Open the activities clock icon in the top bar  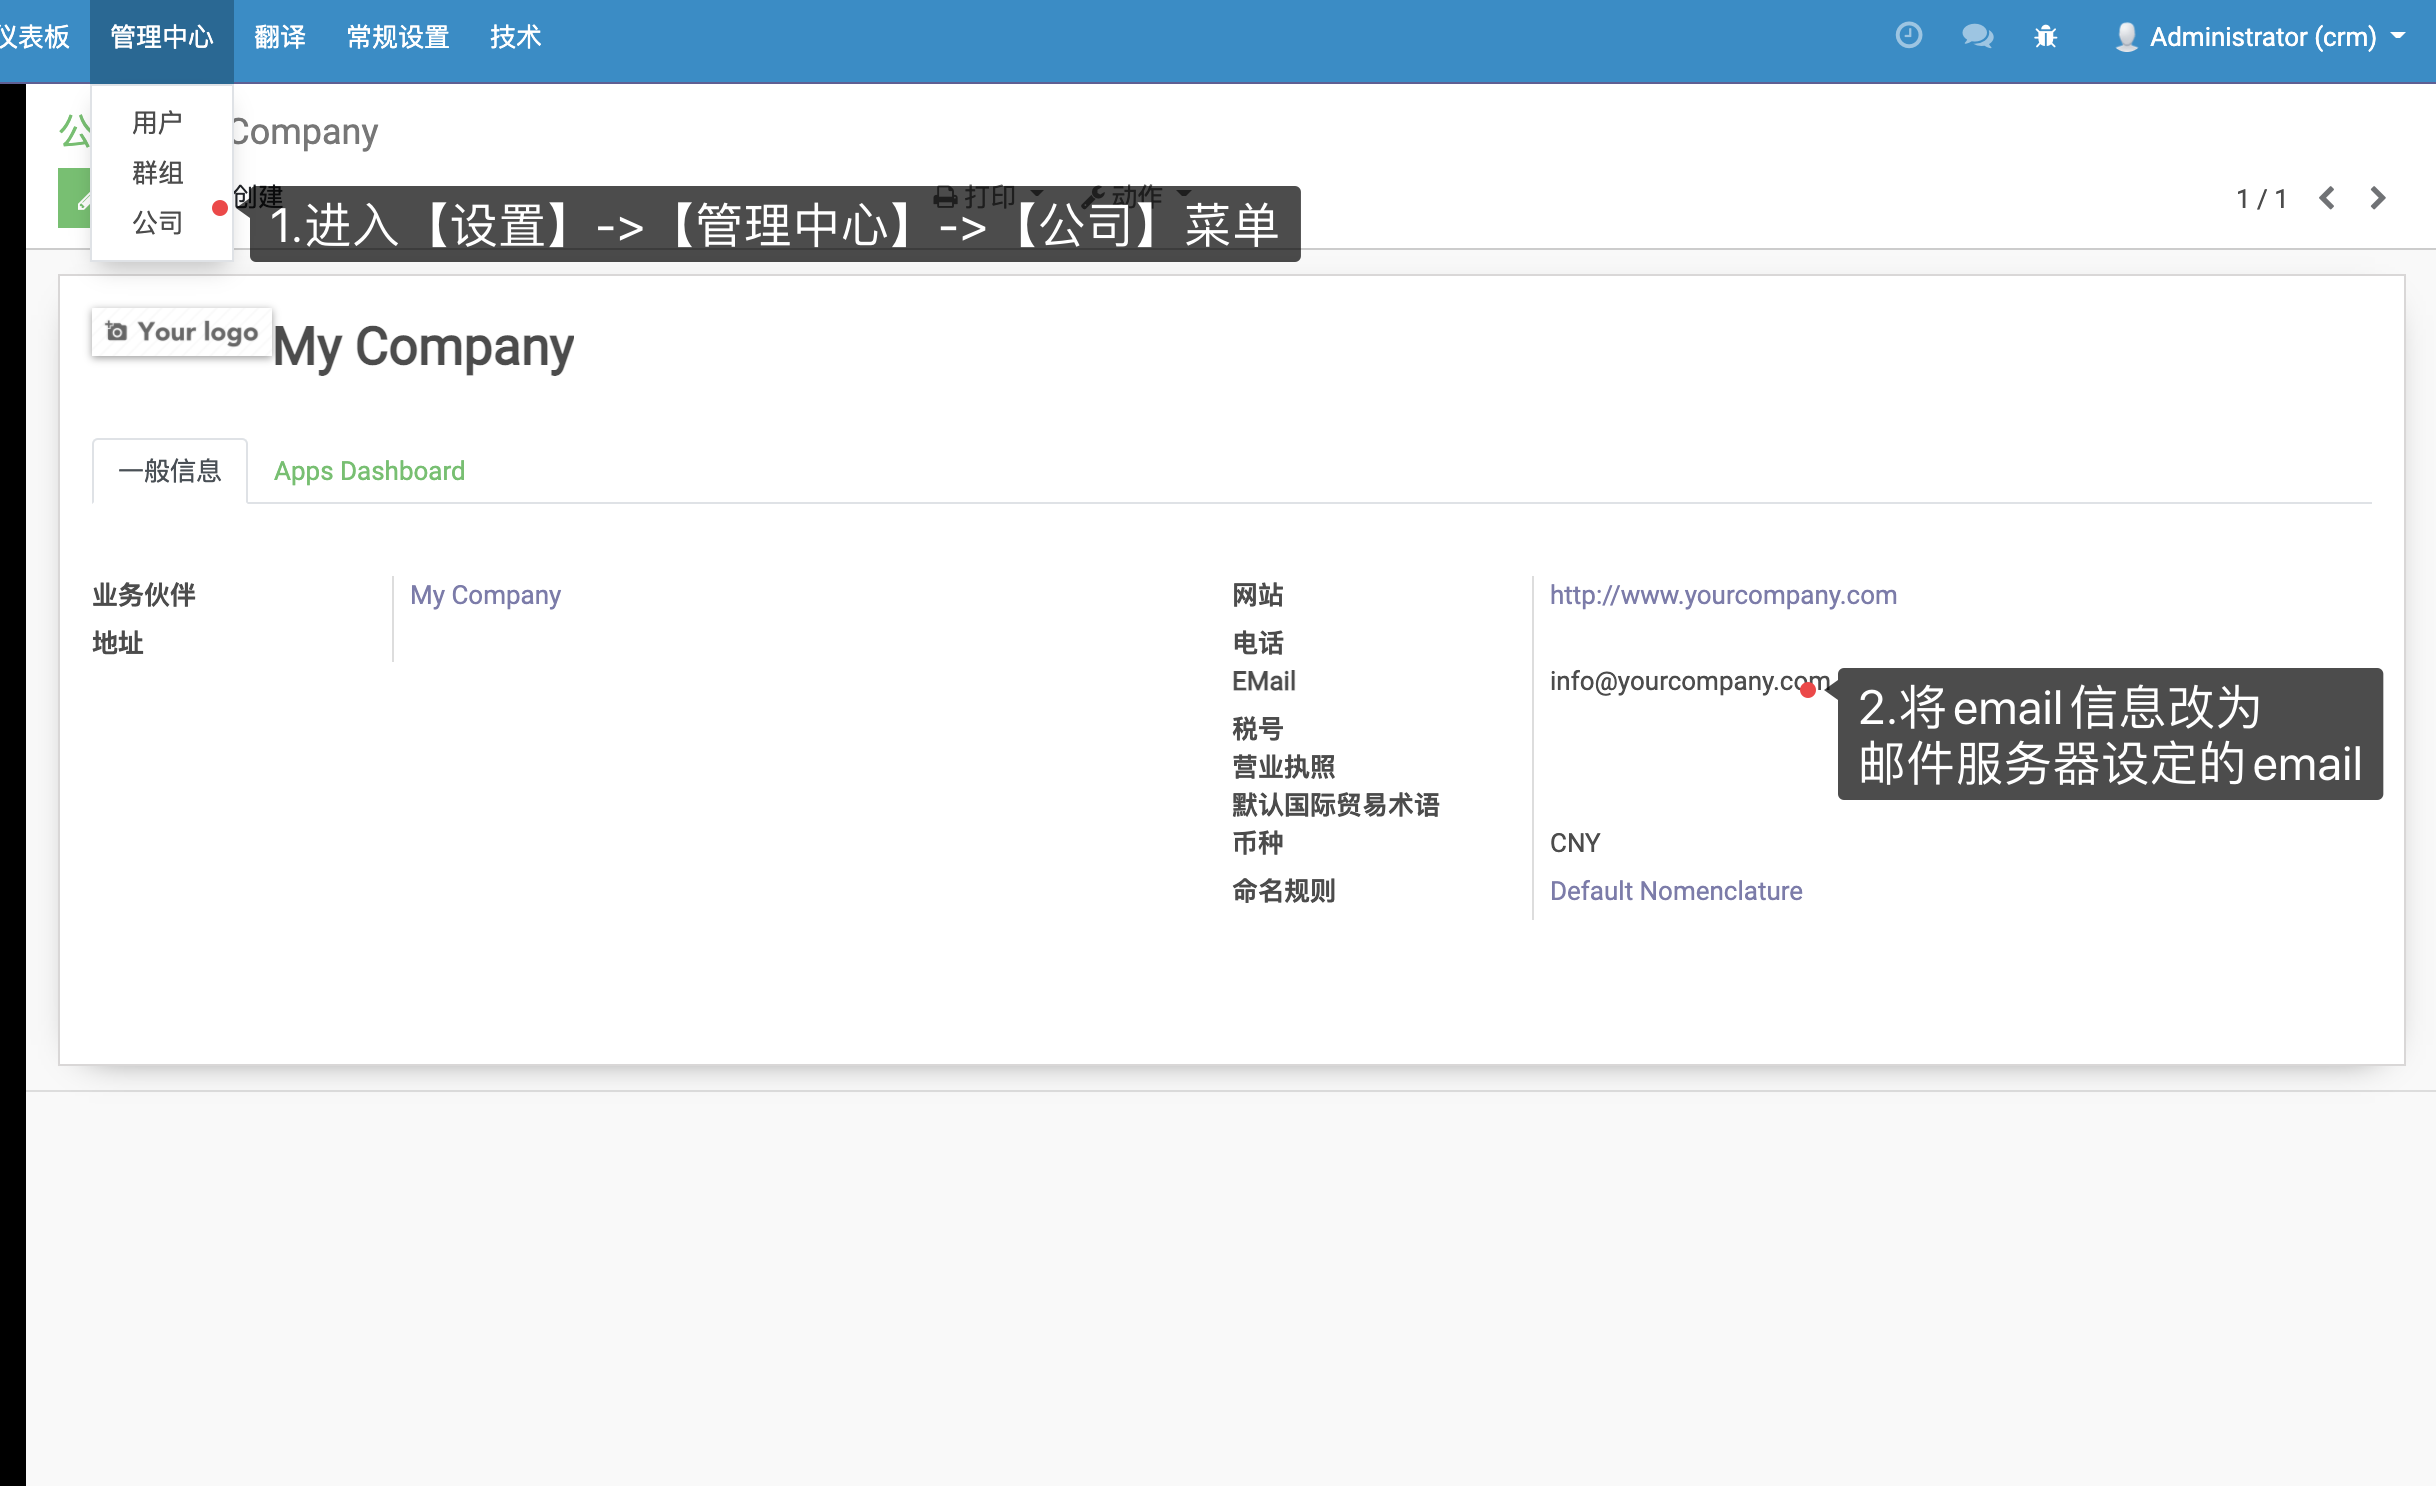click(x=1909, y=36)
